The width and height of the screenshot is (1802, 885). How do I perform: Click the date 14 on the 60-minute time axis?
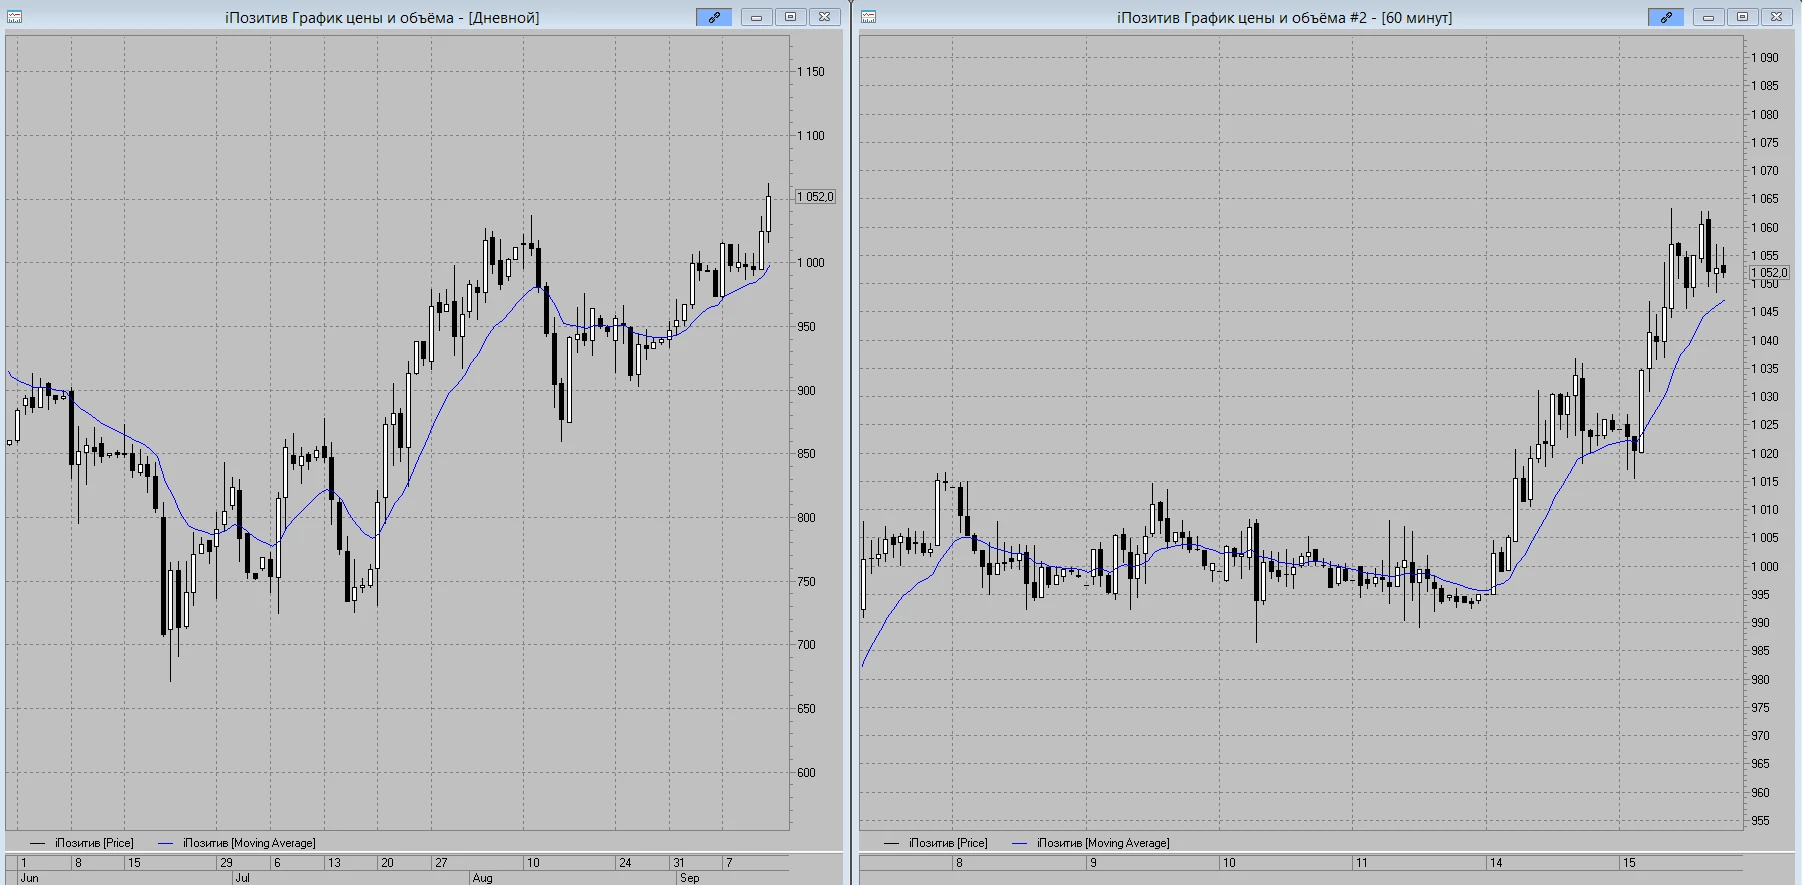[1496, 863]
